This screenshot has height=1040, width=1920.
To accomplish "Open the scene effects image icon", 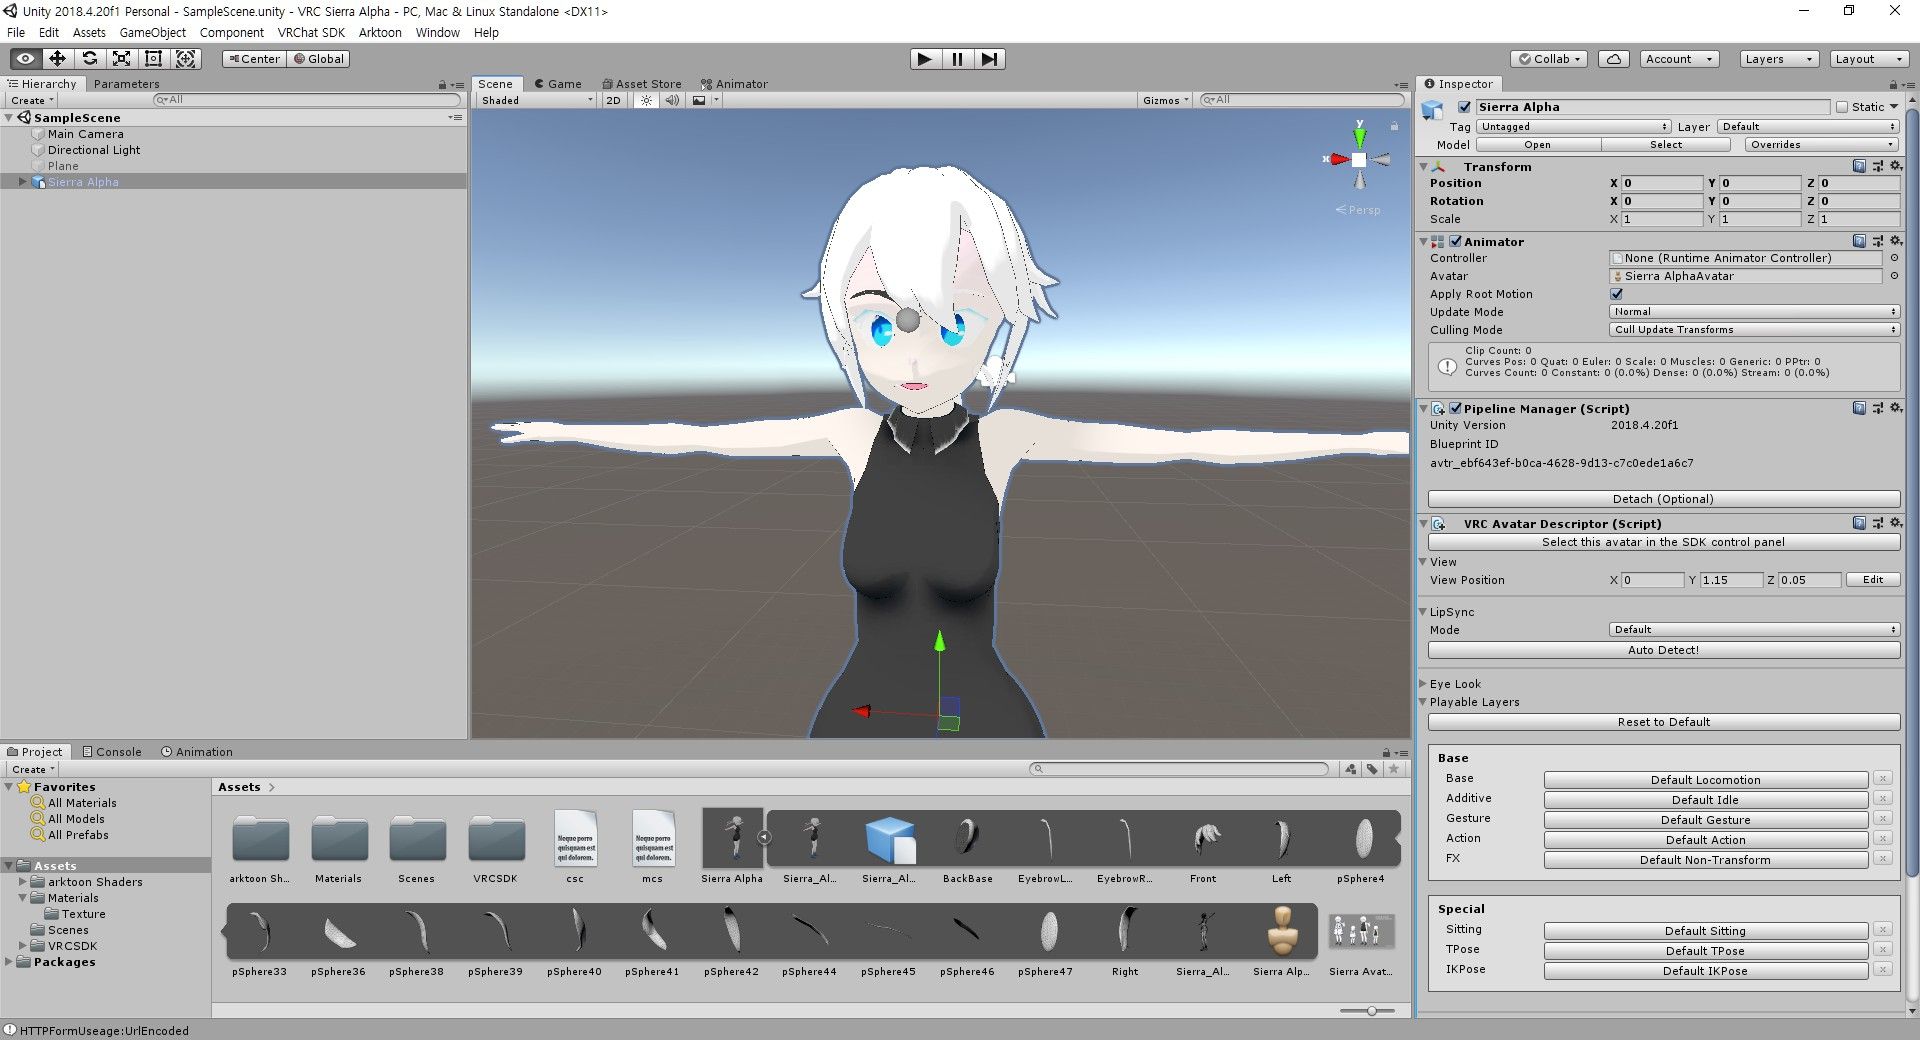I will click(x=699, y=100).
